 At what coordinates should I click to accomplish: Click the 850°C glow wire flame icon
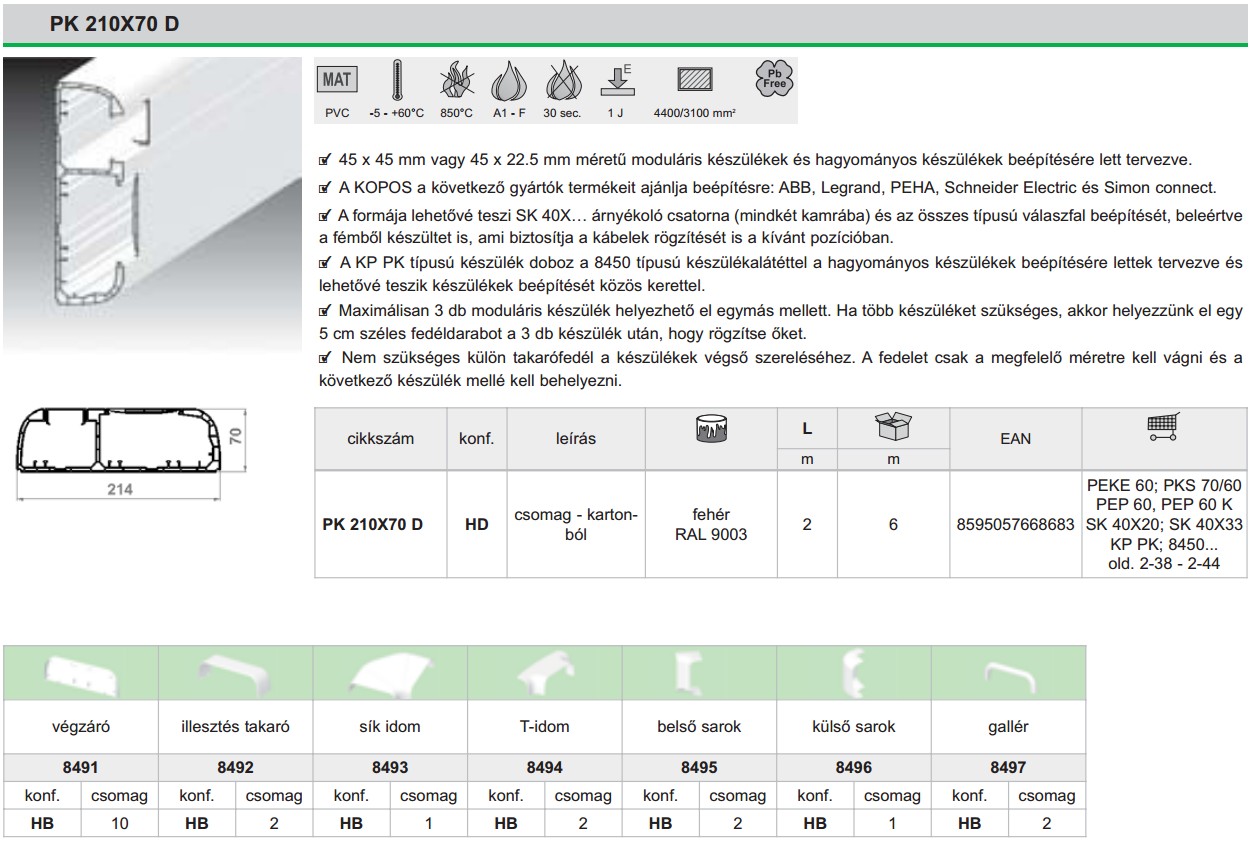pos(455,82)
